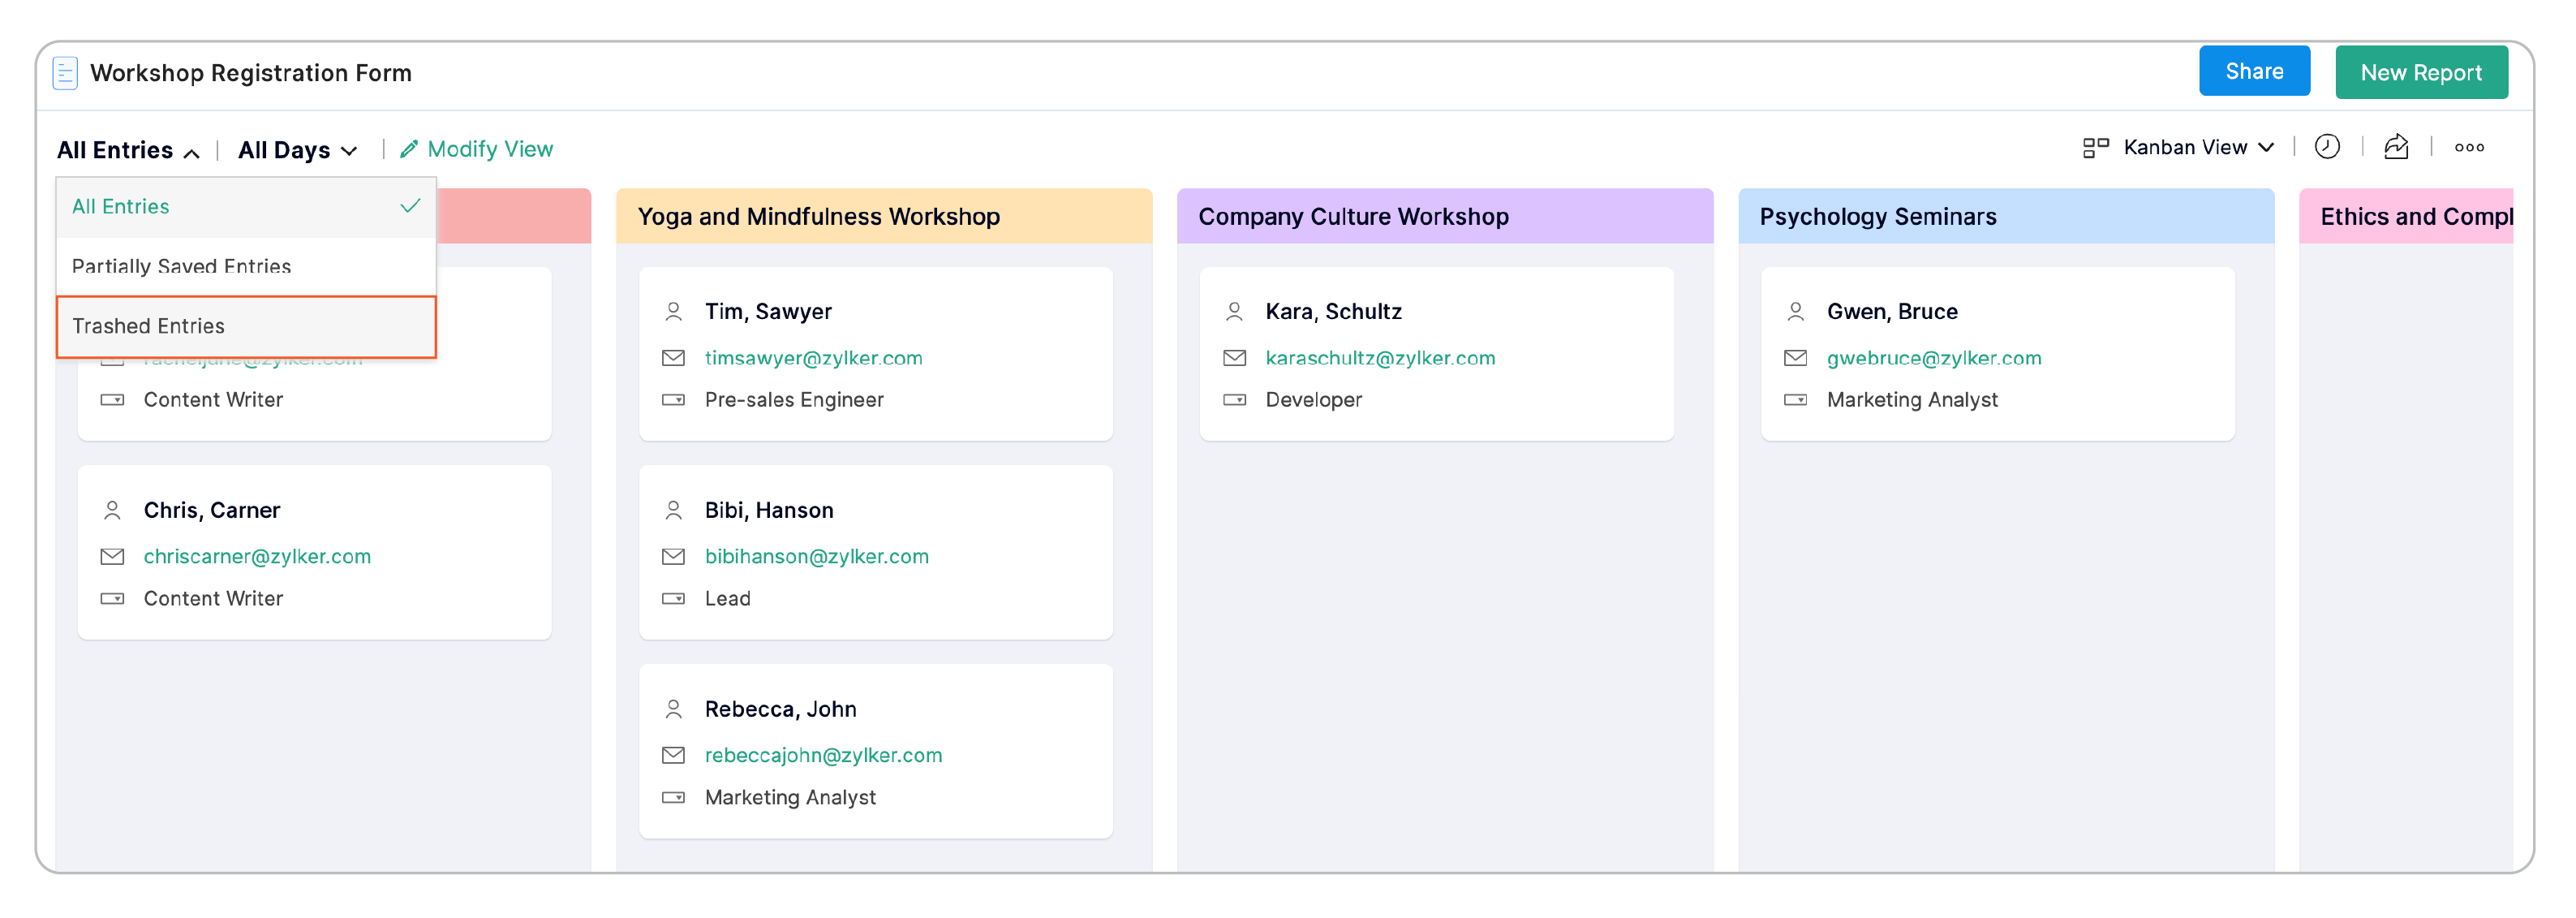Click Company Culture Workshop column header
Screen dimensions: 2576x918
point(1445,217)
